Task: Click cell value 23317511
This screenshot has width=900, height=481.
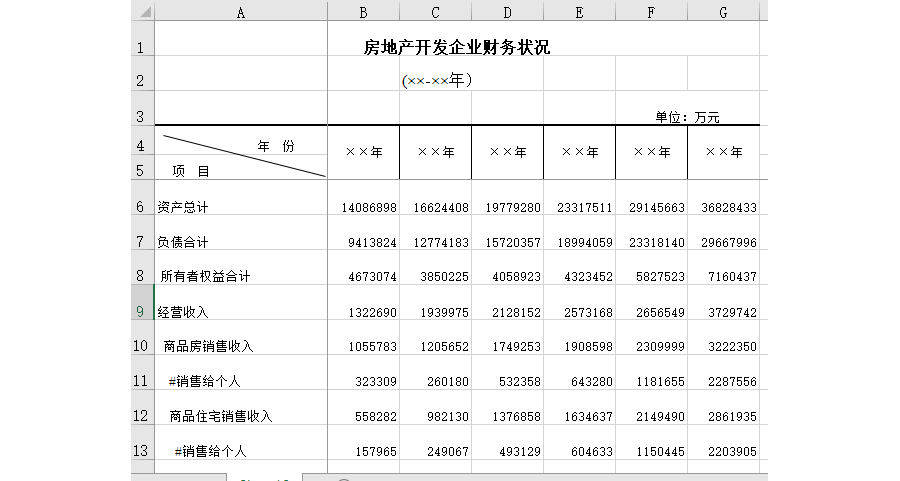Action: coord(585,208)
